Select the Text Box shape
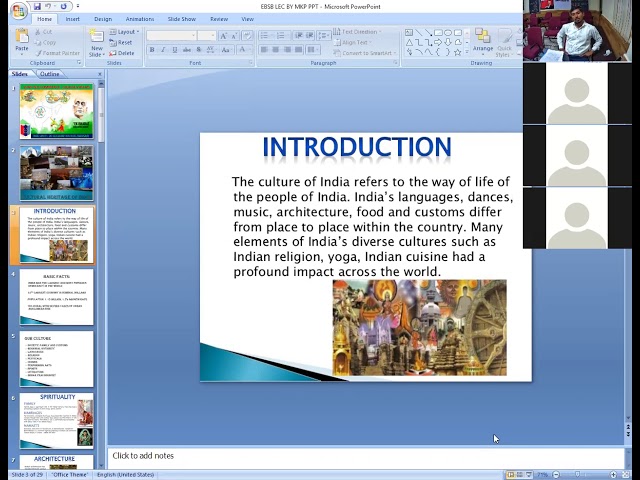This screenshot has width=640, height=480. point(409,33)
